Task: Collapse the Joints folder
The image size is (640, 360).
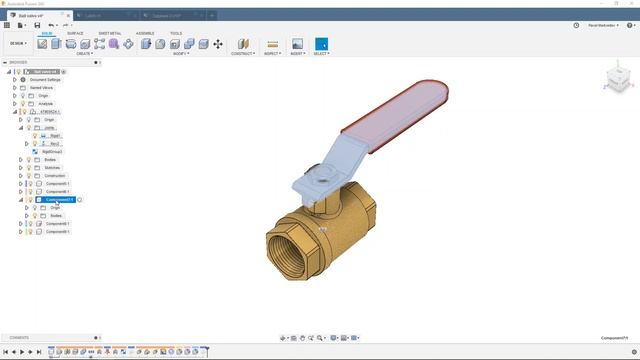Action: click(21, 128)
